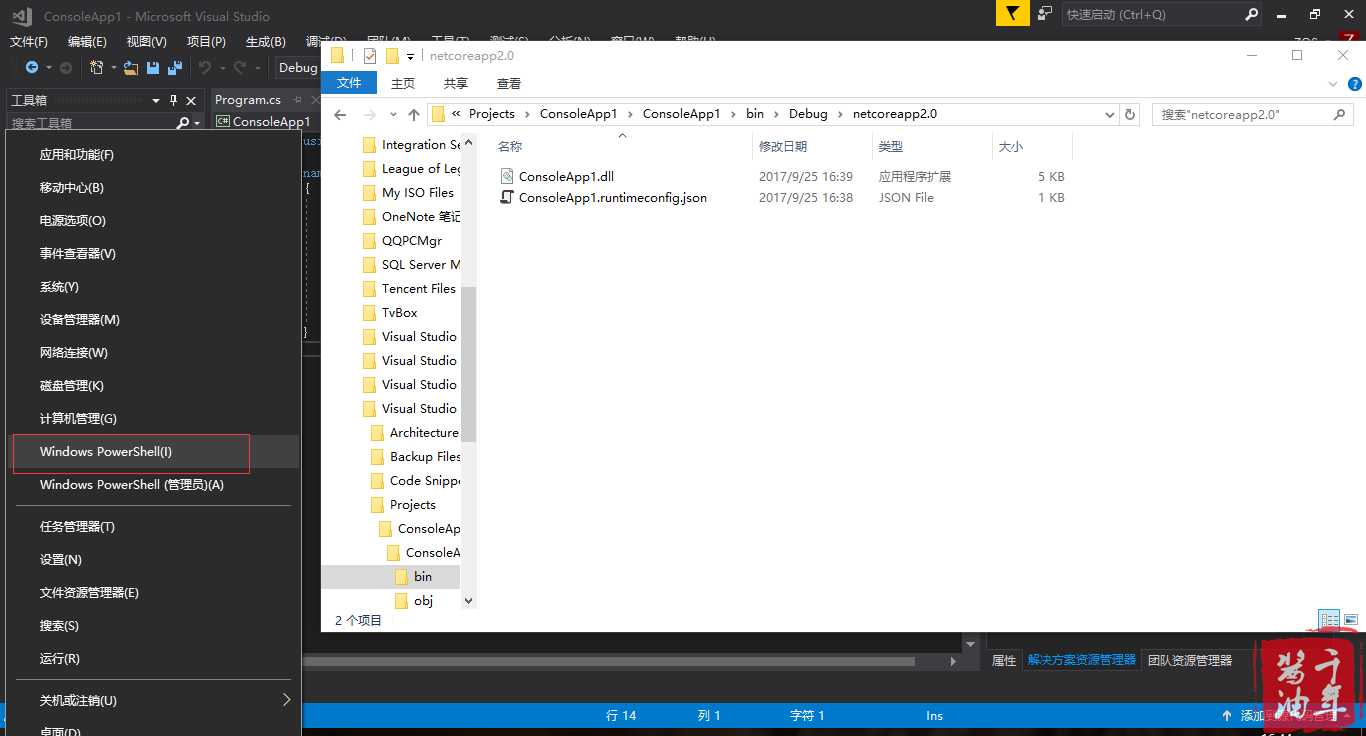1366x736 pixels.
Task: Go up one folder level in Explorer
Action: (414, 114)
